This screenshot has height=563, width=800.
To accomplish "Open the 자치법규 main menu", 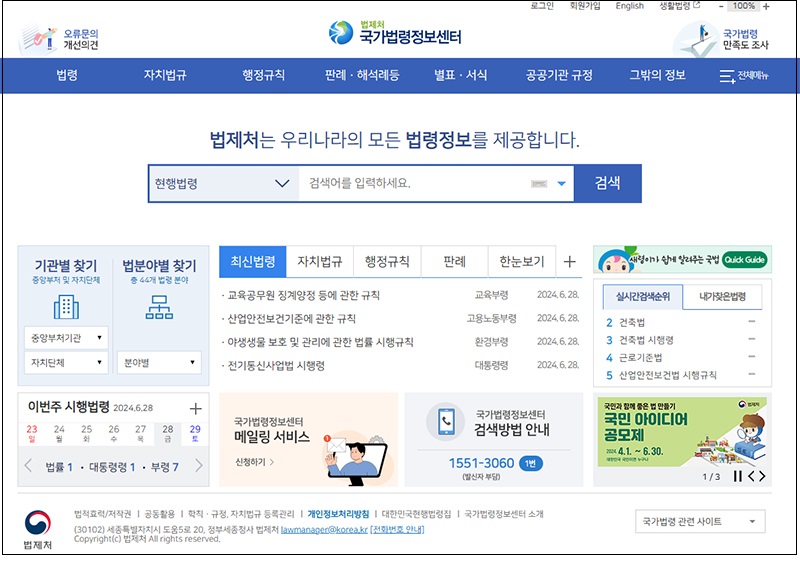I will (x=165, y=76).
